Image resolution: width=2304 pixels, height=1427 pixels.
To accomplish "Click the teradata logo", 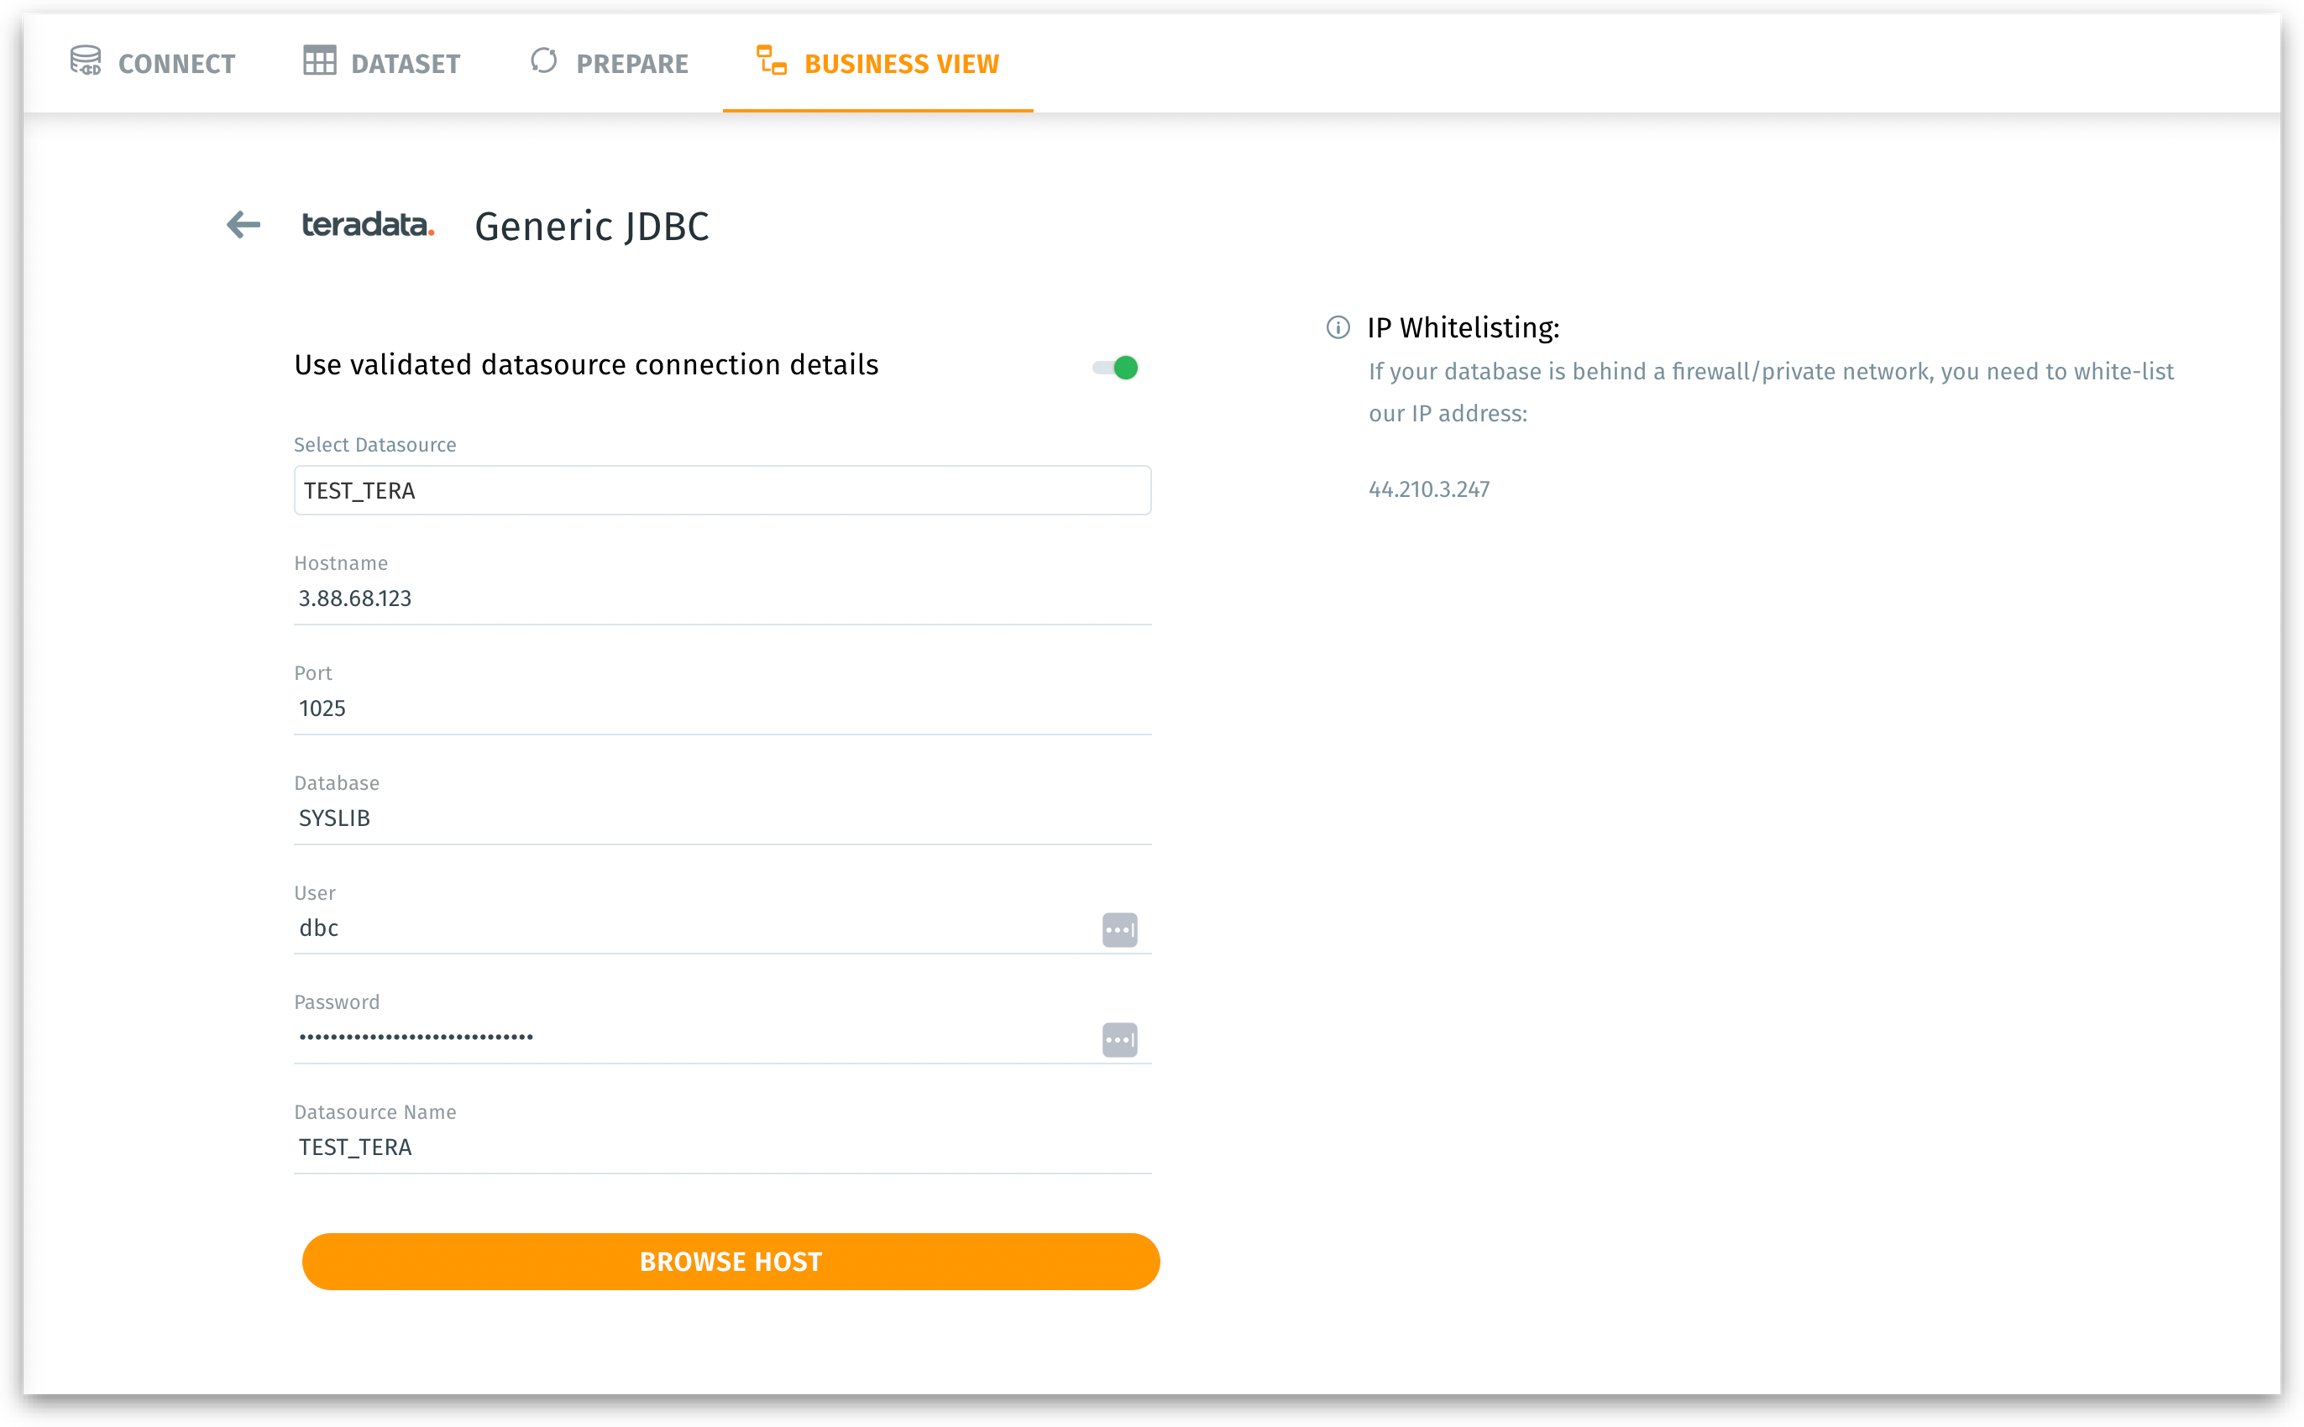I will click(367, 225).
